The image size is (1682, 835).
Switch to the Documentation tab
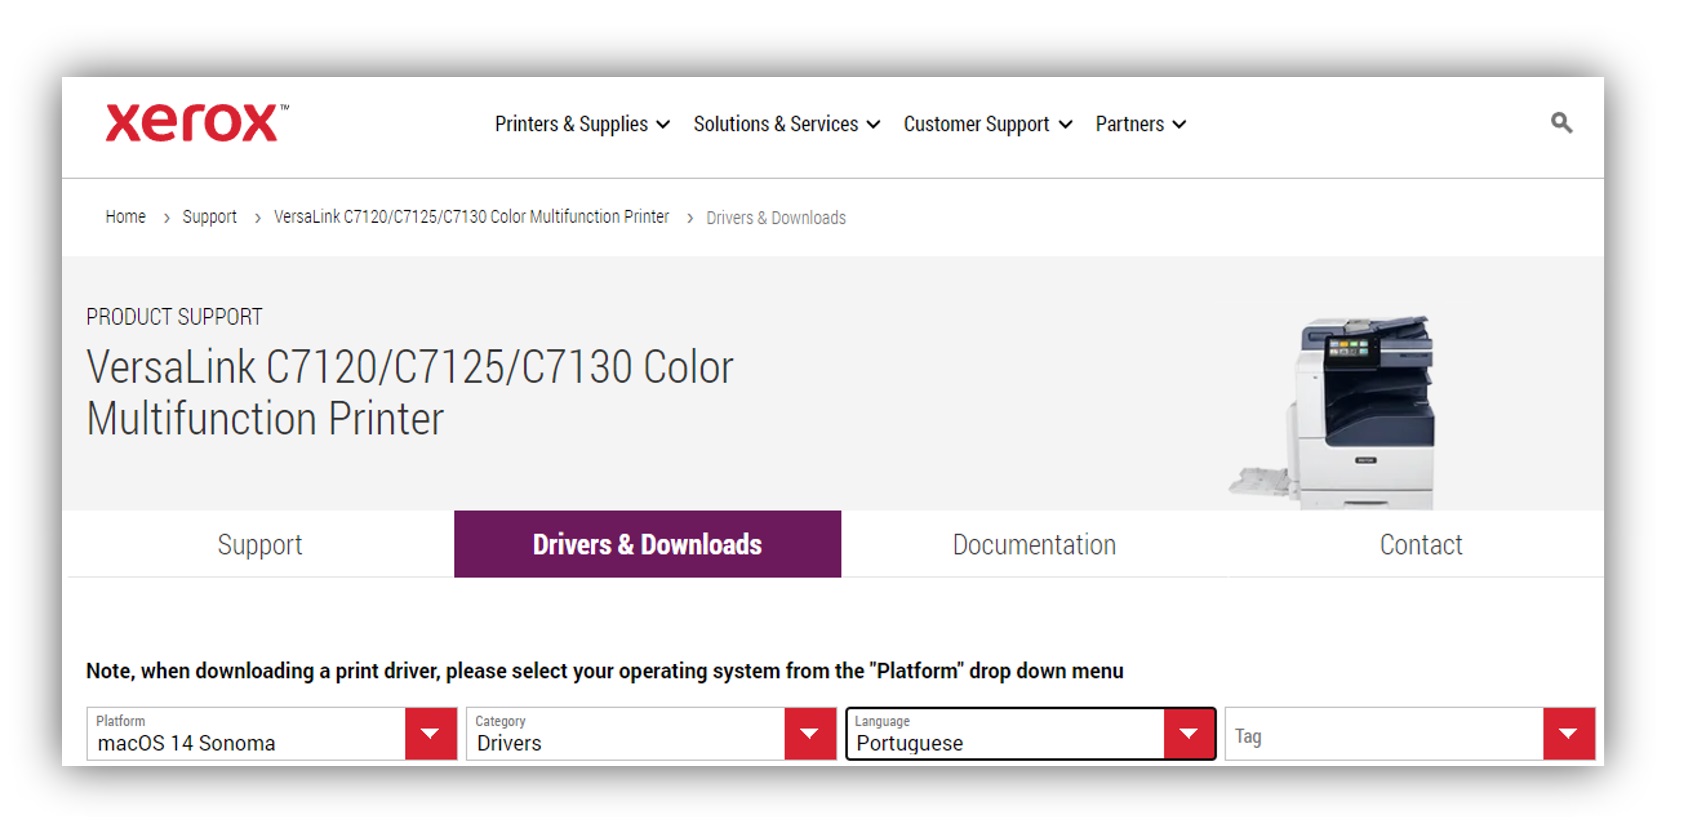pyautogui.click(x=1034, y=544)
